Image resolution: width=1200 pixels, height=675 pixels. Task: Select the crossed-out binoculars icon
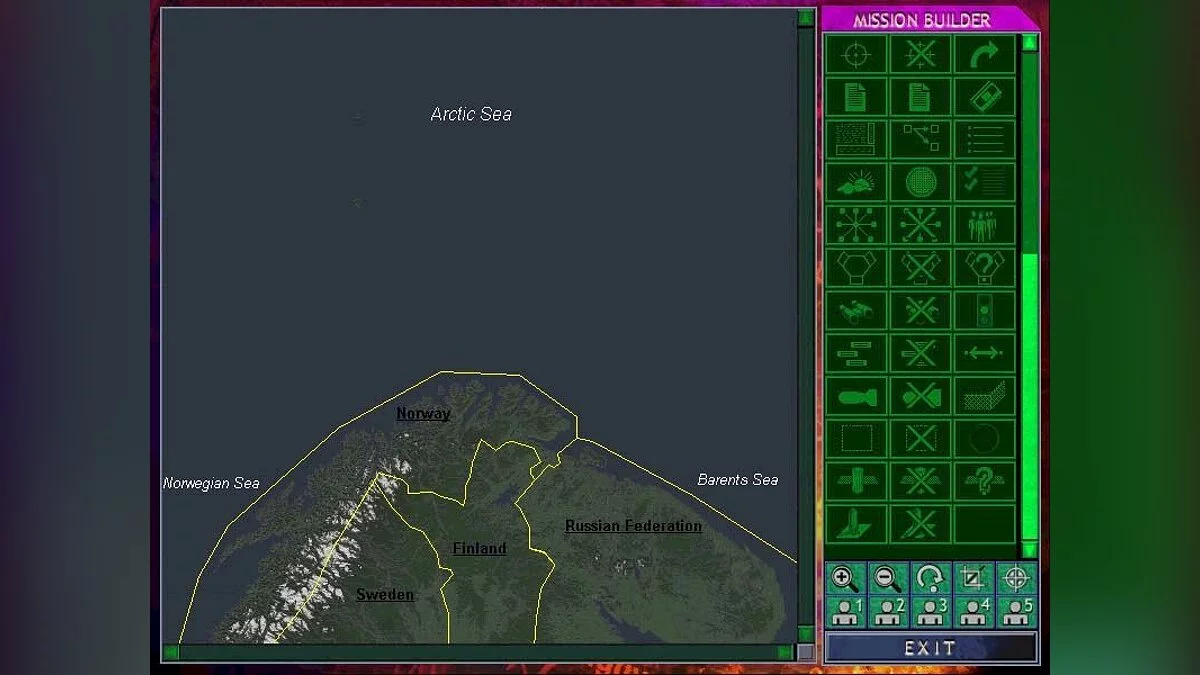click(920, 310)
